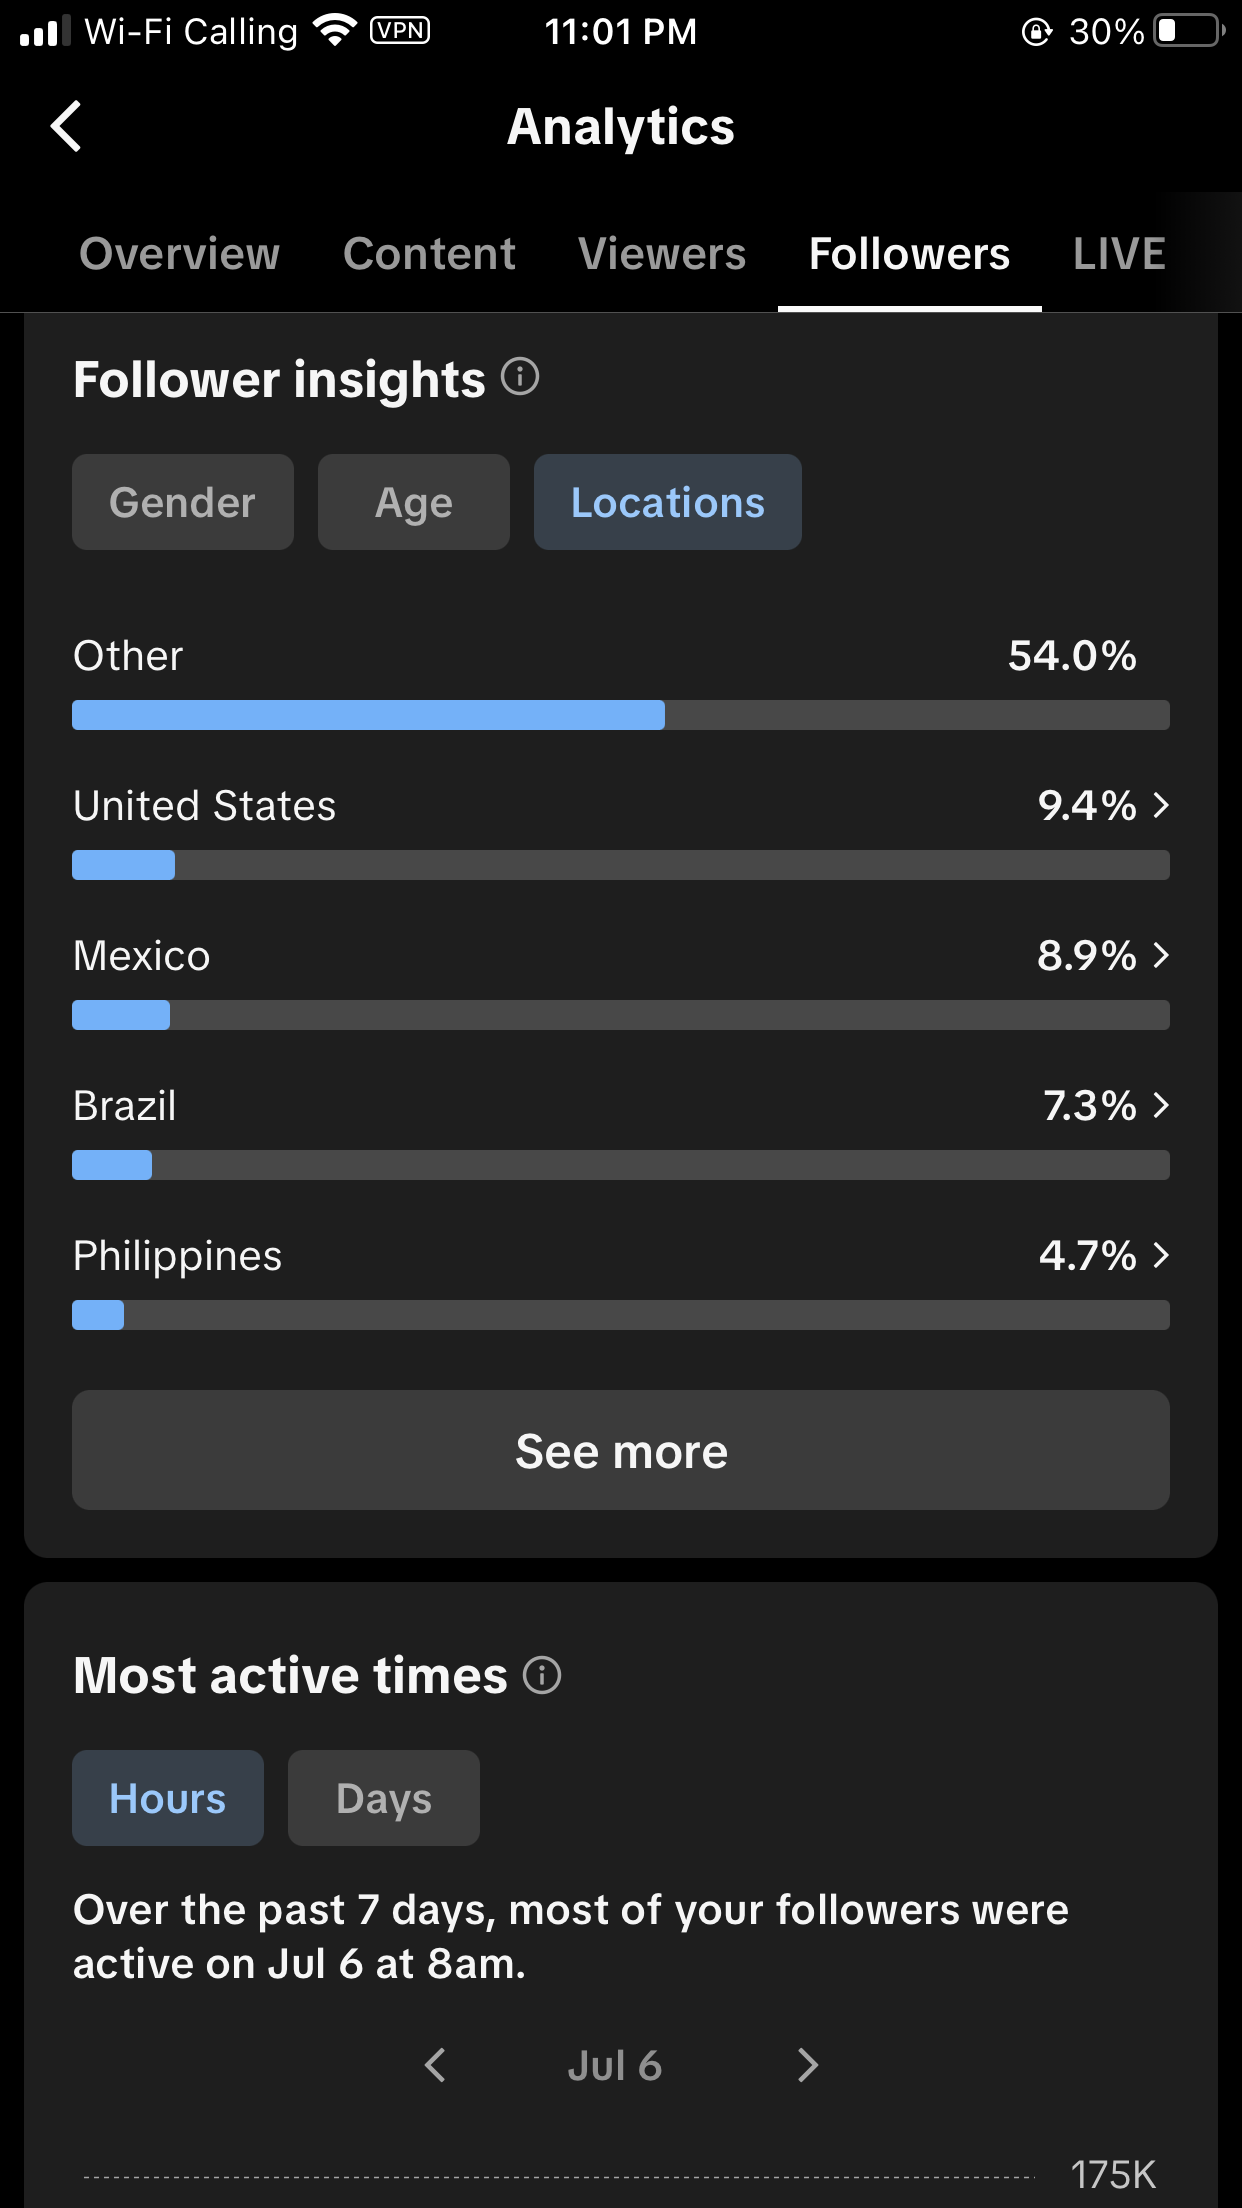Switch active times to Days
Screen dimensions: 1242x2208
pos(383,1798)
